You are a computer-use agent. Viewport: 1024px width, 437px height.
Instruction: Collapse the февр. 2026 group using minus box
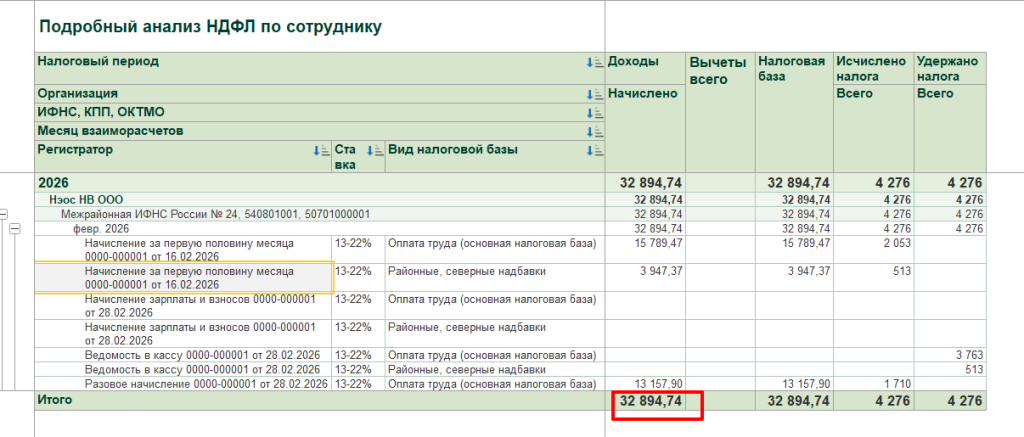pos(15,229)
